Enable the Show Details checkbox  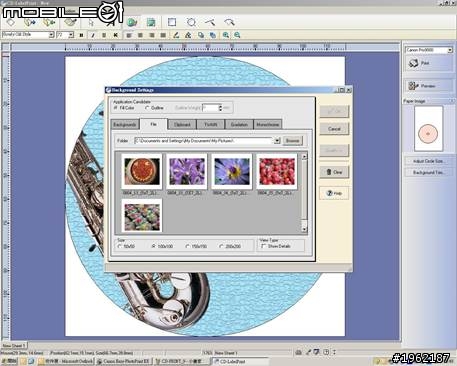click(x=263, y=246)
